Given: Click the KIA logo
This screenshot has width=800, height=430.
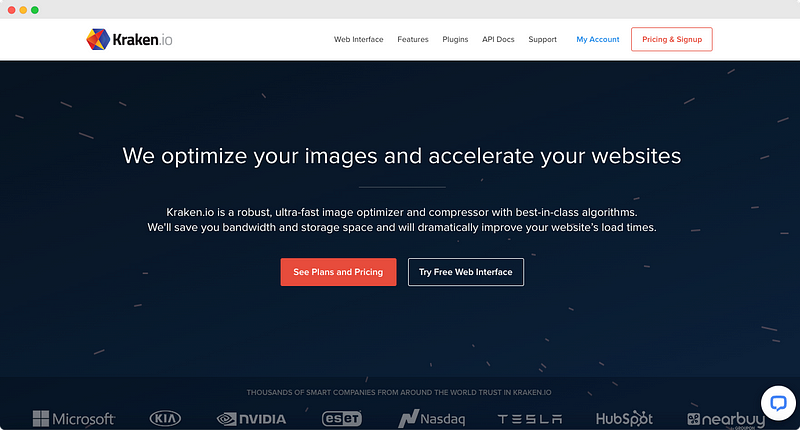Looking at the screenshot, I should pyautogui.click(x=165, y=419).
